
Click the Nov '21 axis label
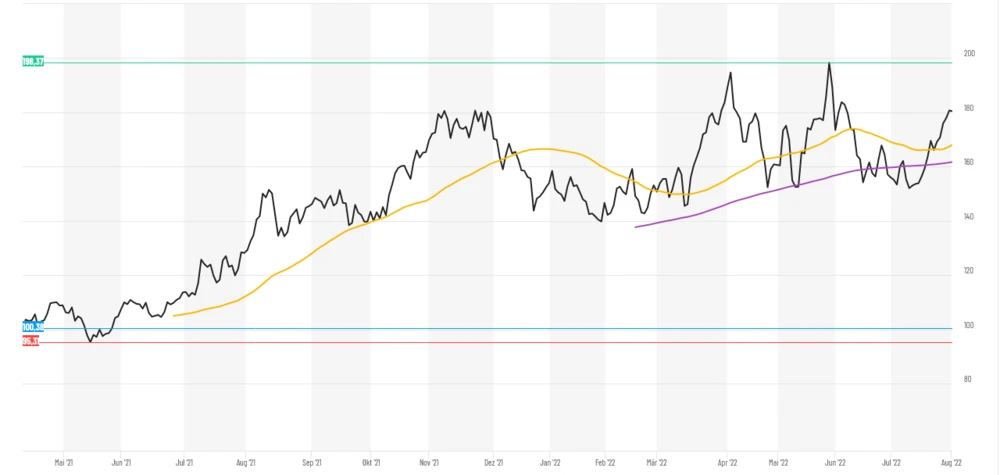tap(430, 463)
